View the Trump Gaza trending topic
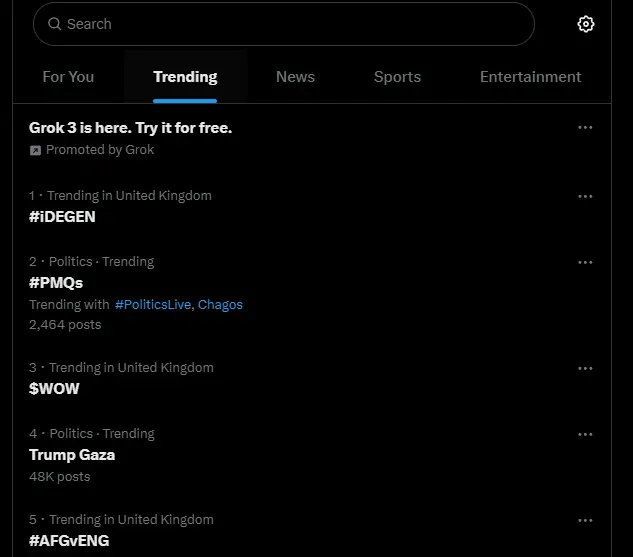 [x=72, y=454]
